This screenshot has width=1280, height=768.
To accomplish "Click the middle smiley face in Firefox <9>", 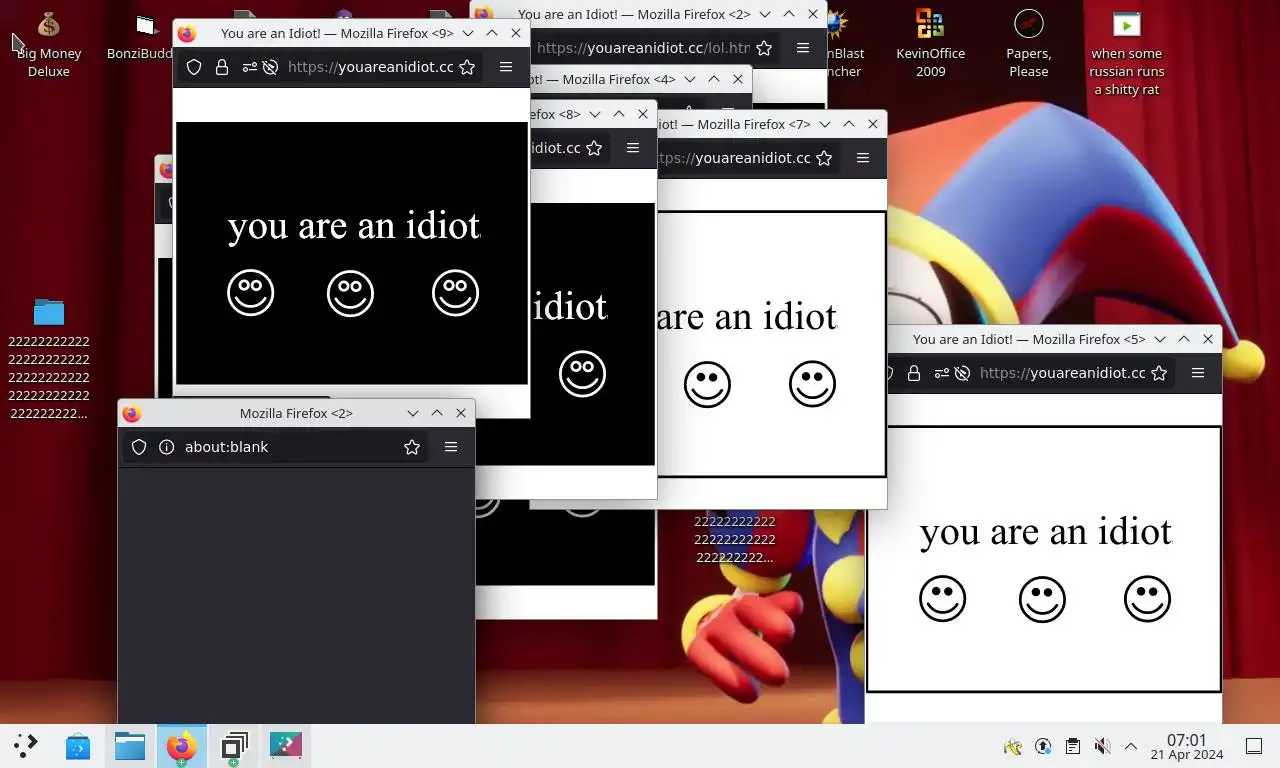I will pos(350,294).
